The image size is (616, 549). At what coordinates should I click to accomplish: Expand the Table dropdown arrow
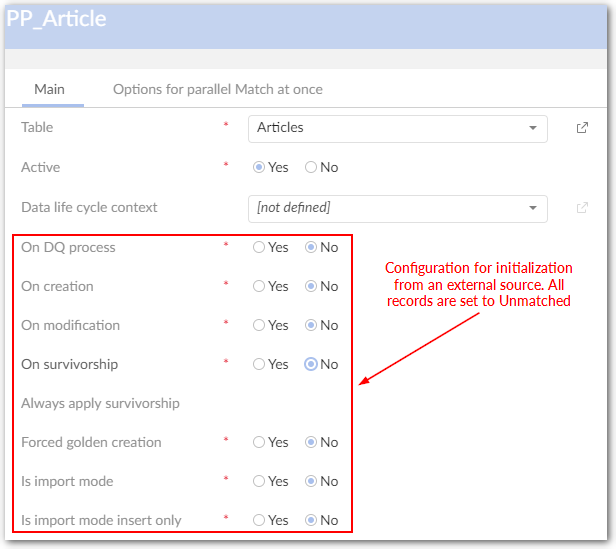pos(533,128)
